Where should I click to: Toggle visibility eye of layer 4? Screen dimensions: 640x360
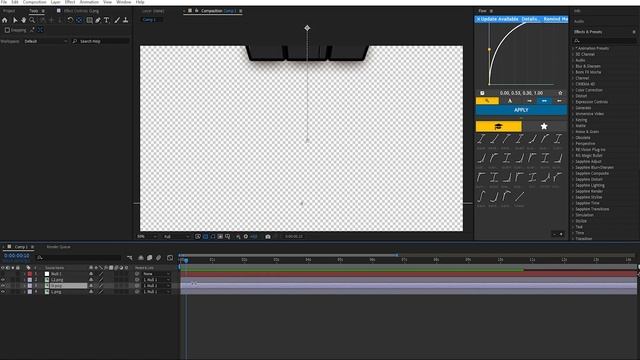[3, 292]
